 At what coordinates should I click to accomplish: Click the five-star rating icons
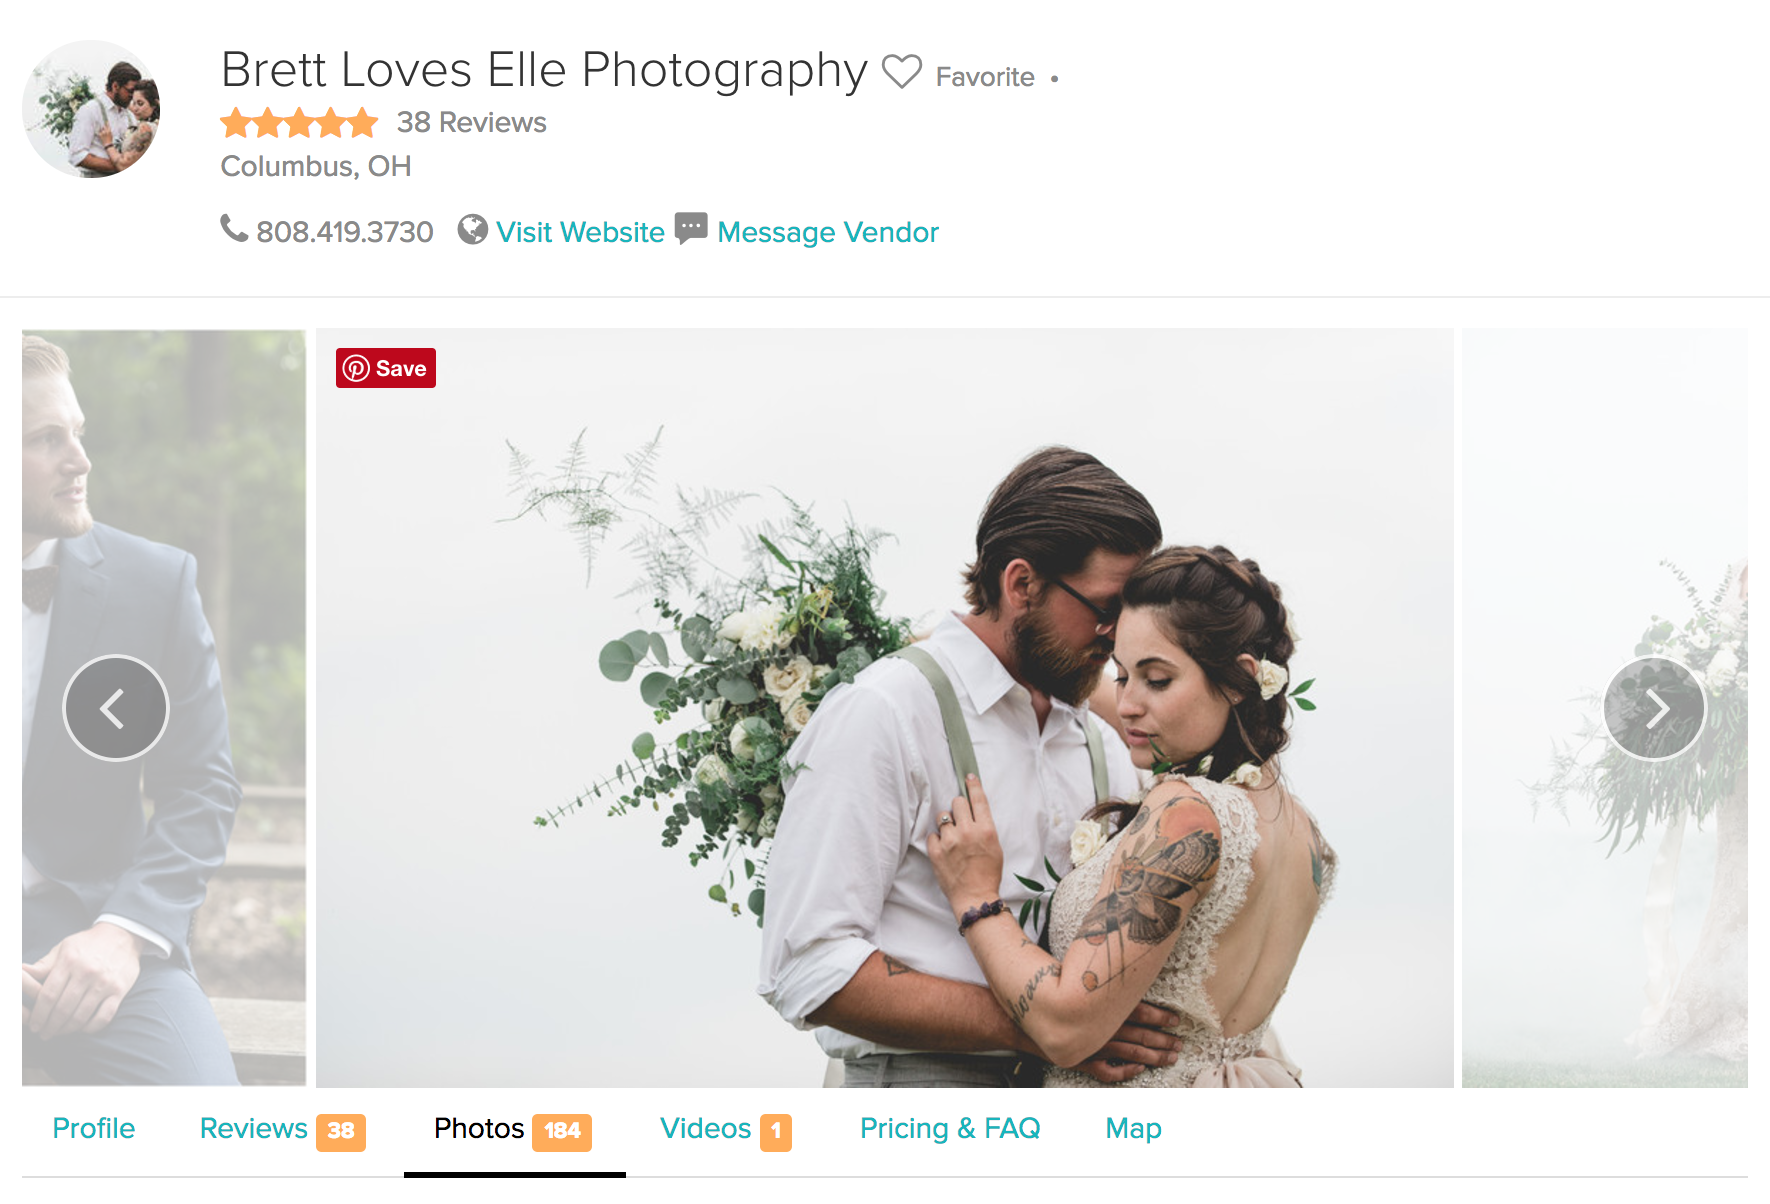[299, 123]
